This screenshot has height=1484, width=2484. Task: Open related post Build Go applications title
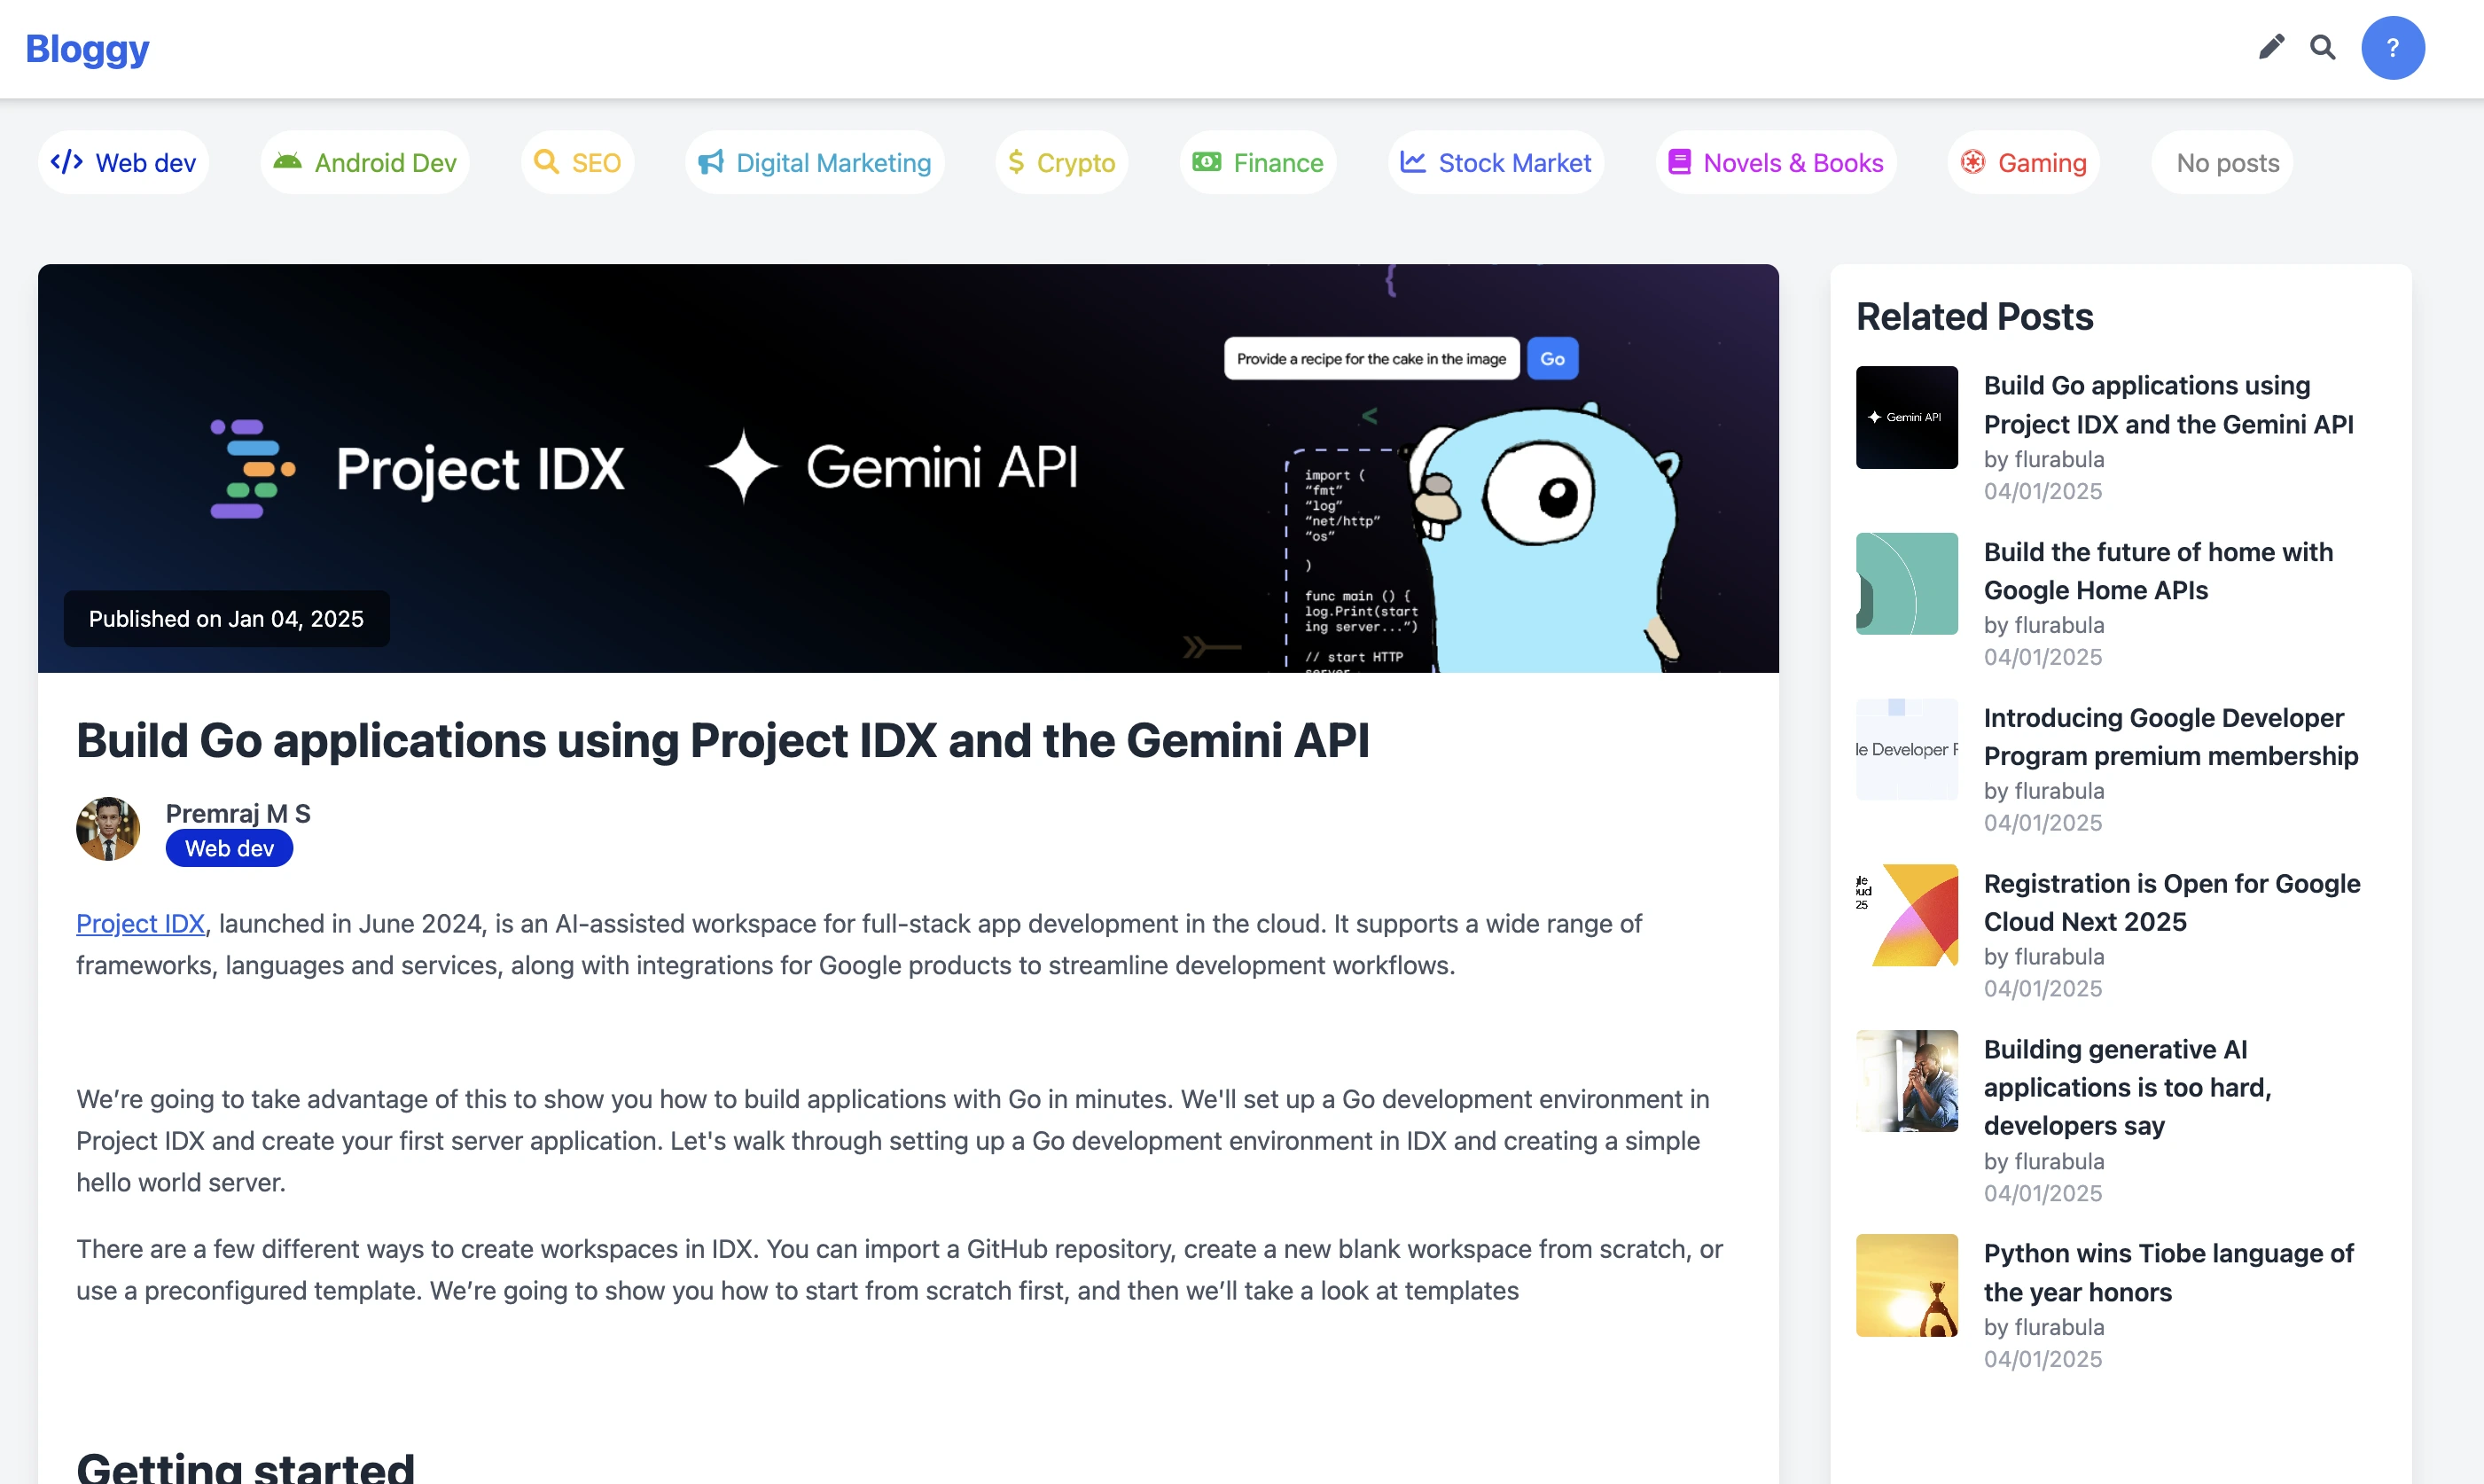tap(2168, 404)
